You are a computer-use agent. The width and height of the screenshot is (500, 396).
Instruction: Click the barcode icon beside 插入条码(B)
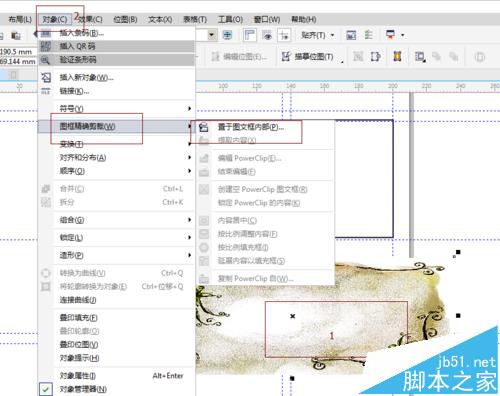click(46, 33)
